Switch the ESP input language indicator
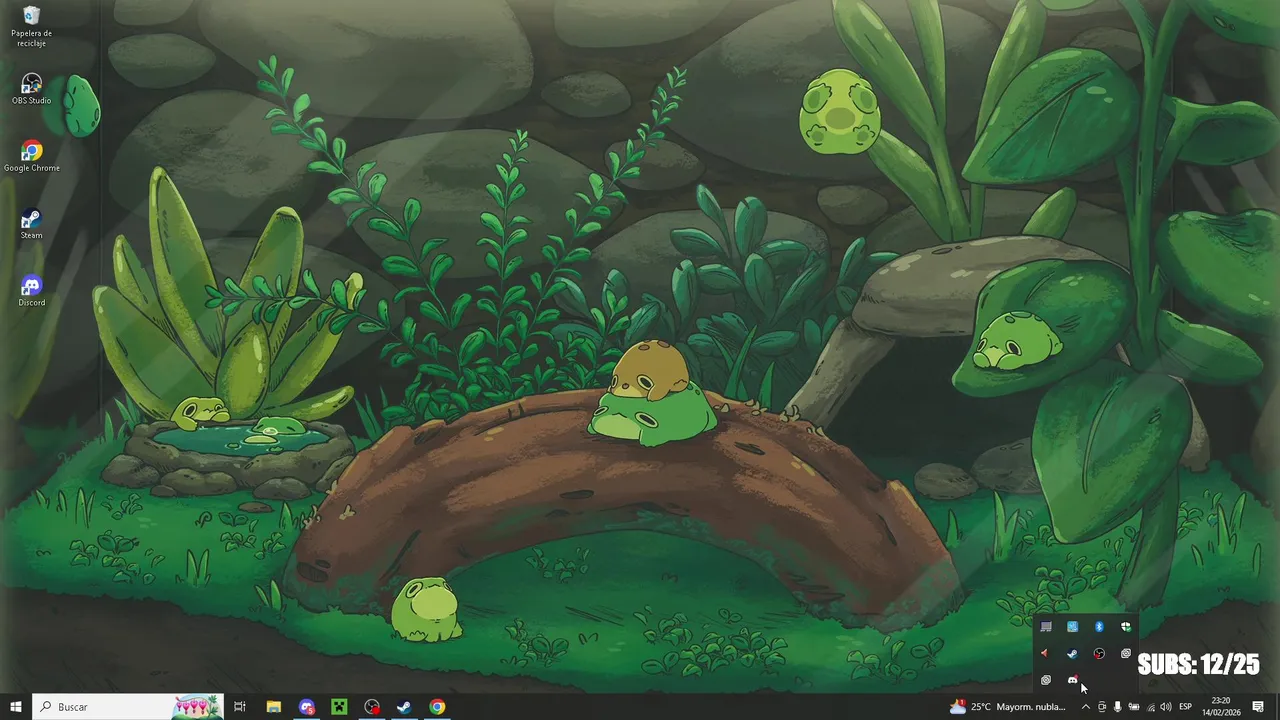1280x720 pixels. 1186,707
